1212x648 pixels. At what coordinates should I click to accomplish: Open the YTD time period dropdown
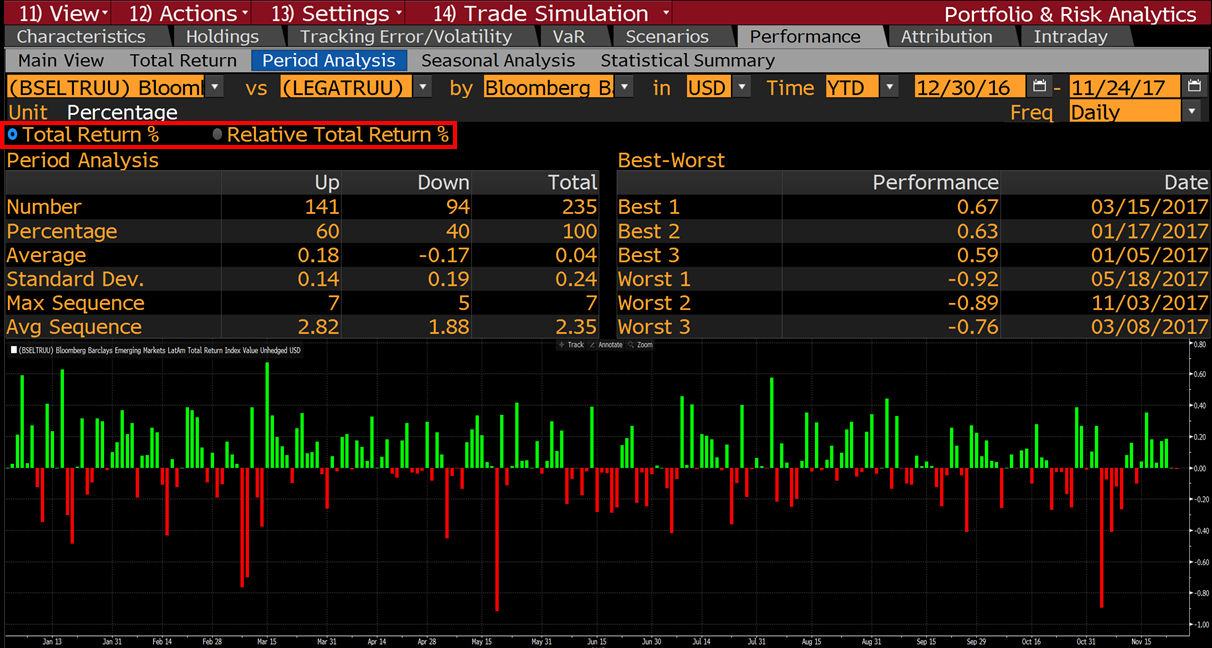[x=889, y=87]
